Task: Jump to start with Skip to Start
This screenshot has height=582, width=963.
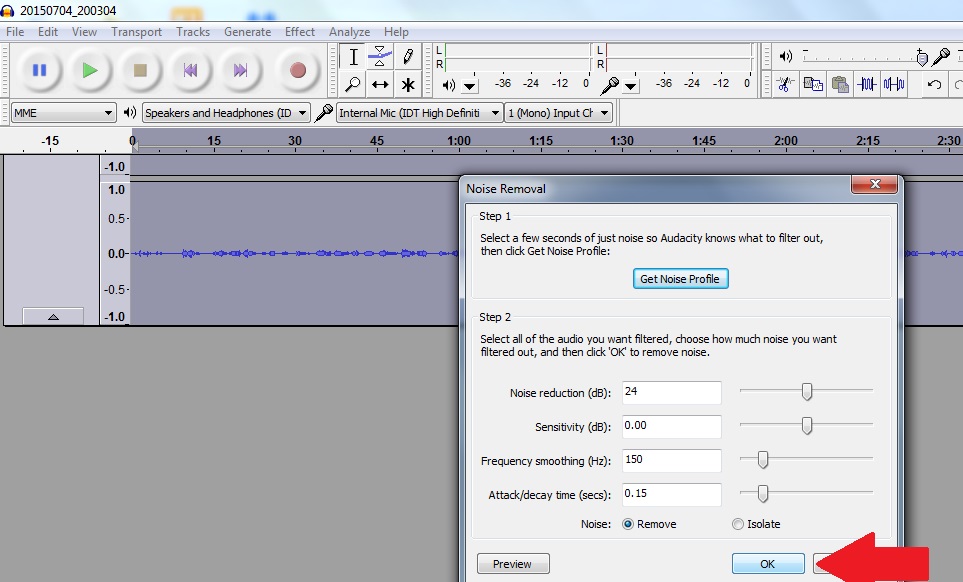Action: pos(190,71)
